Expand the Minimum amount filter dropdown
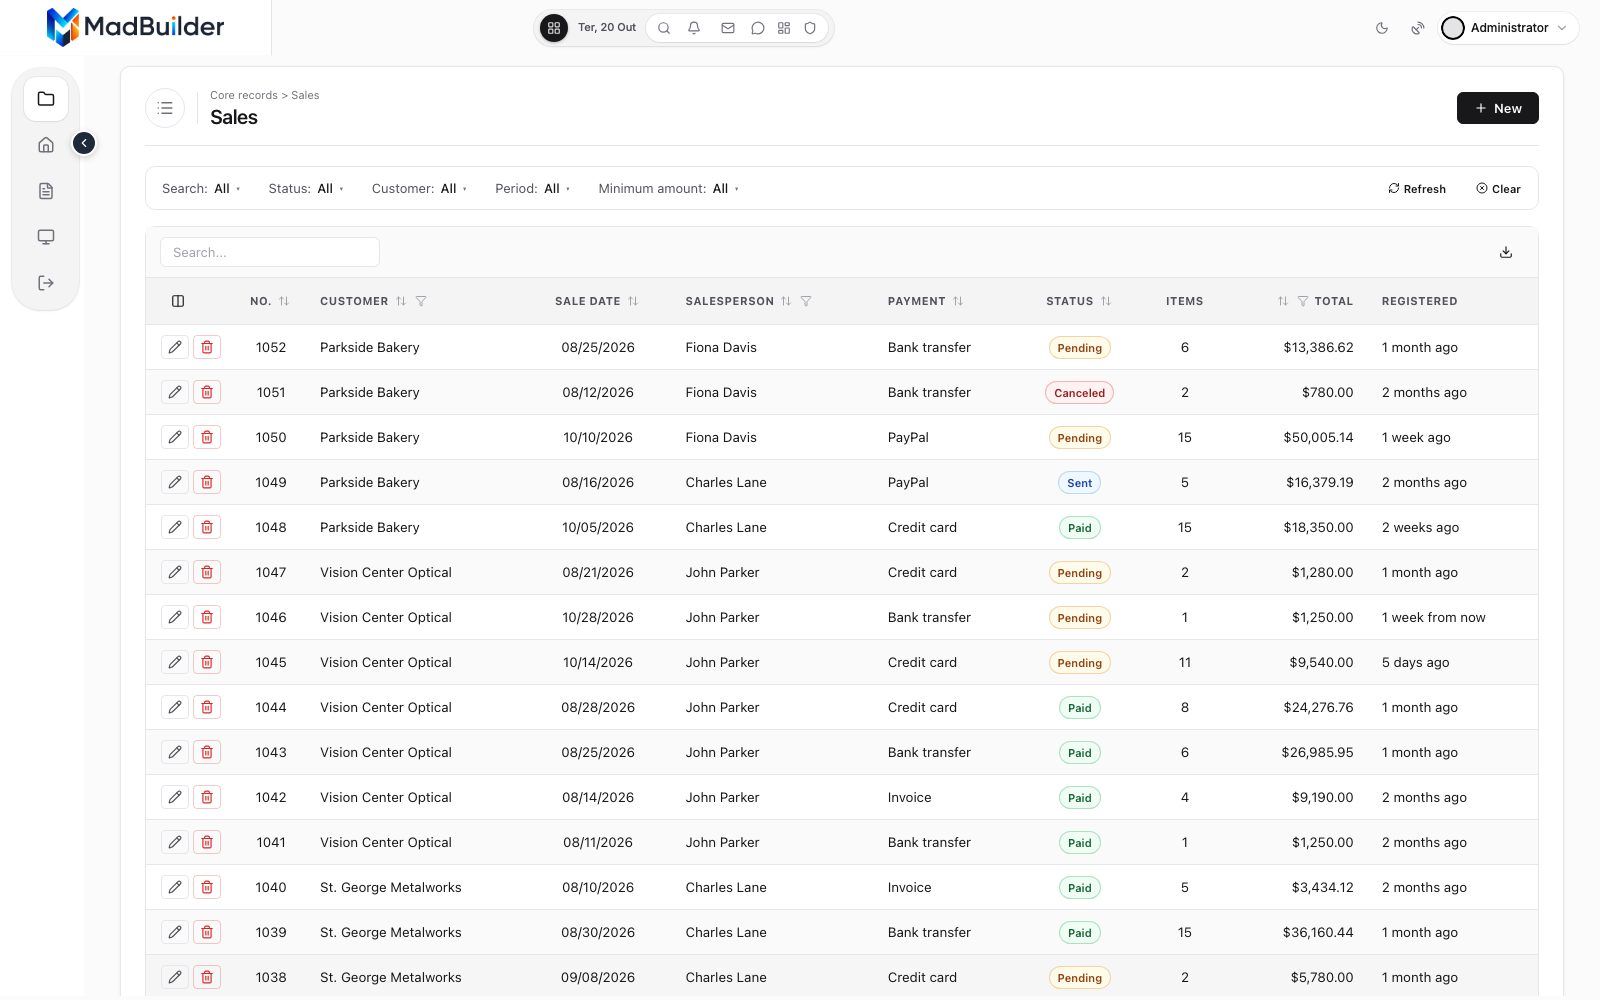The height and width of the screenshot is (1000, 1600). (669, 188)
